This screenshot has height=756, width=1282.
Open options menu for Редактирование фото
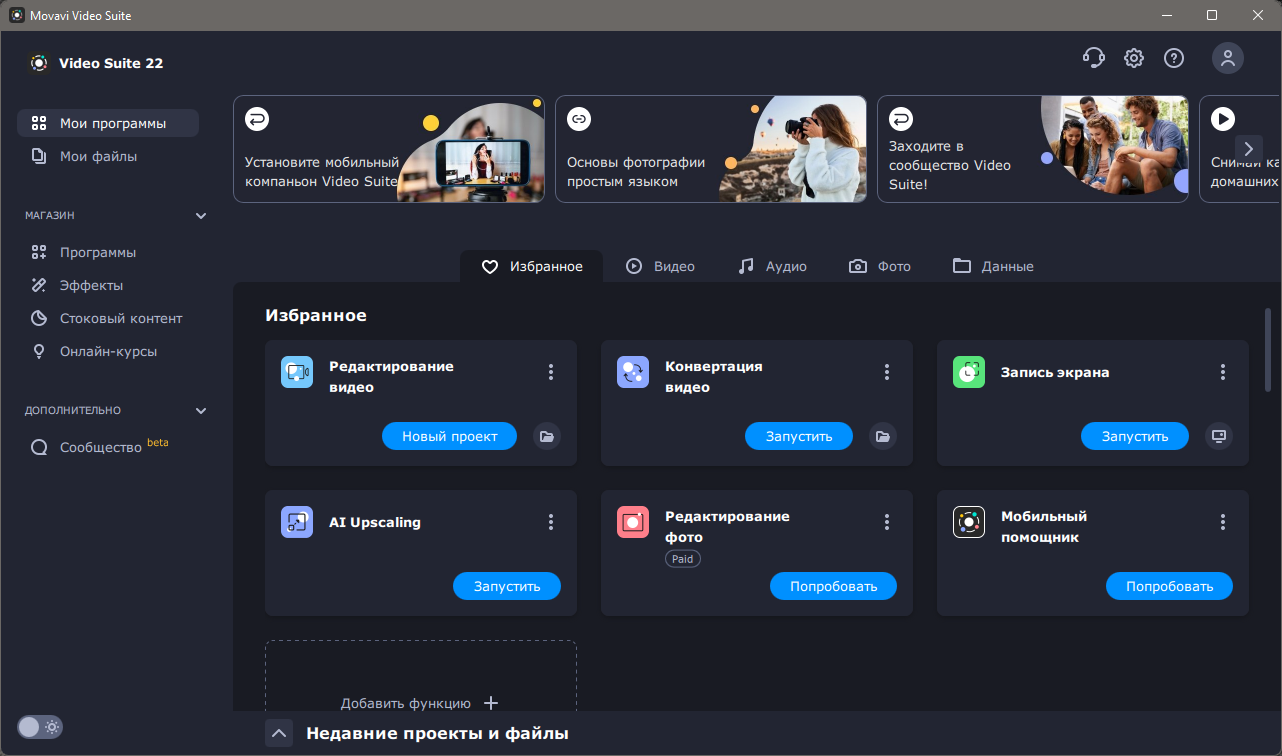coord(887,522)
